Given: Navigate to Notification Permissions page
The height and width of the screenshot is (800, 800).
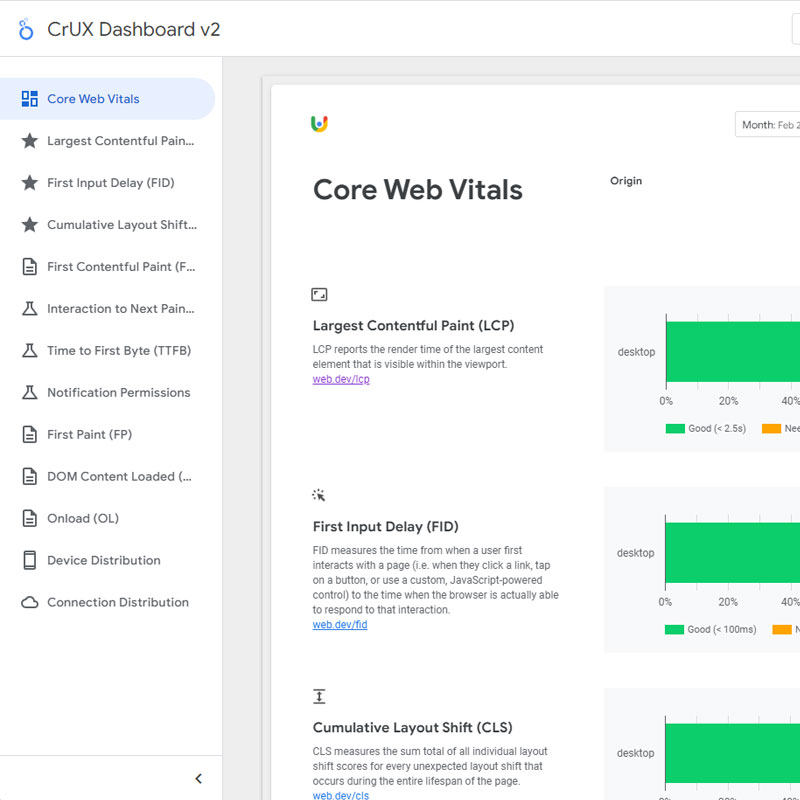Looking at the screenshot, I should click(107, 392).
